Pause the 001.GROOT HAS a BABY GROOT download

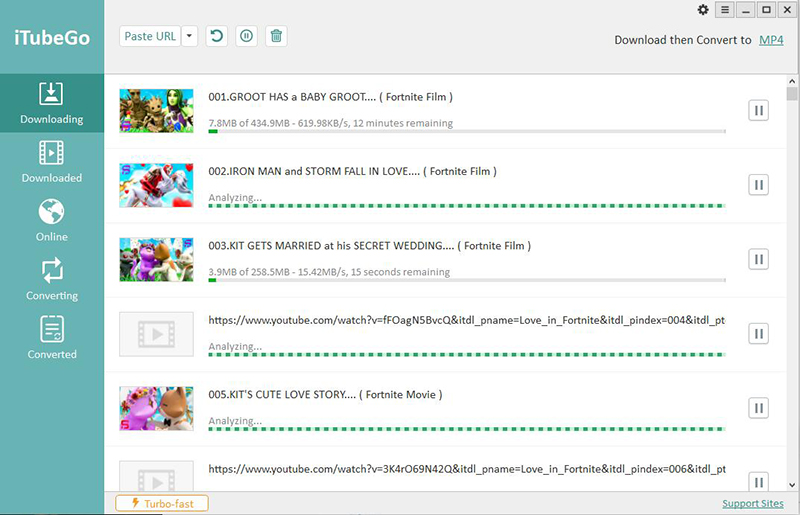pos(759,110)
